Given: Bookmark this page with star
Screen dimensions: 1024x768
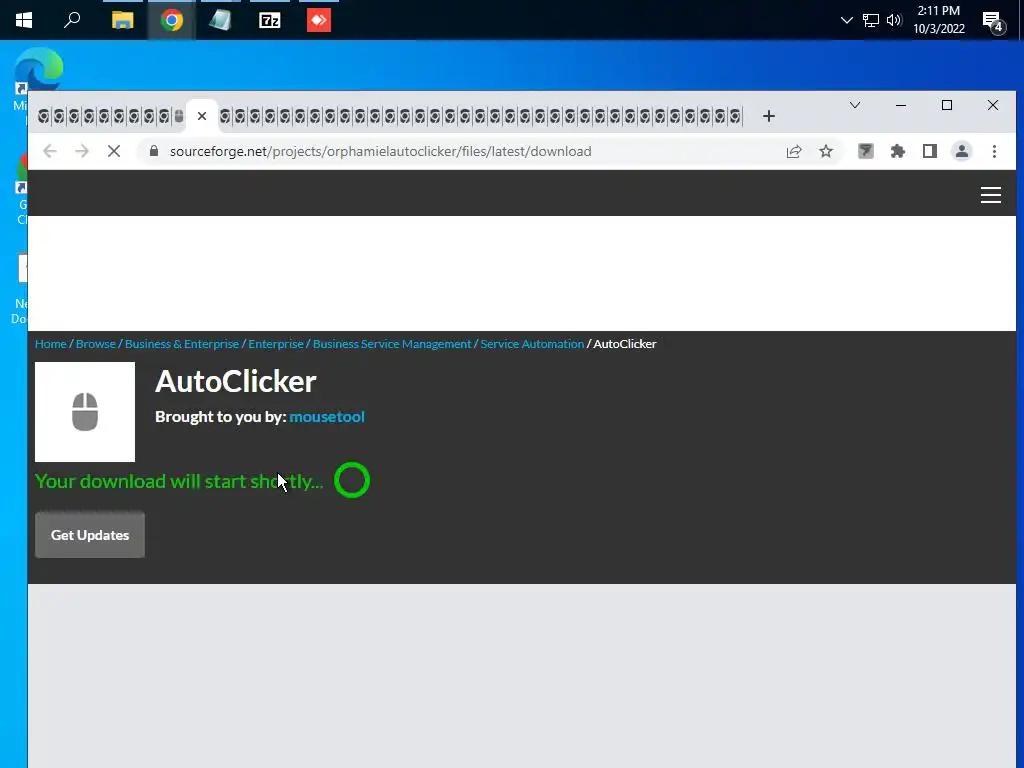Looking at the screenshot, I should tap(825, 152).
